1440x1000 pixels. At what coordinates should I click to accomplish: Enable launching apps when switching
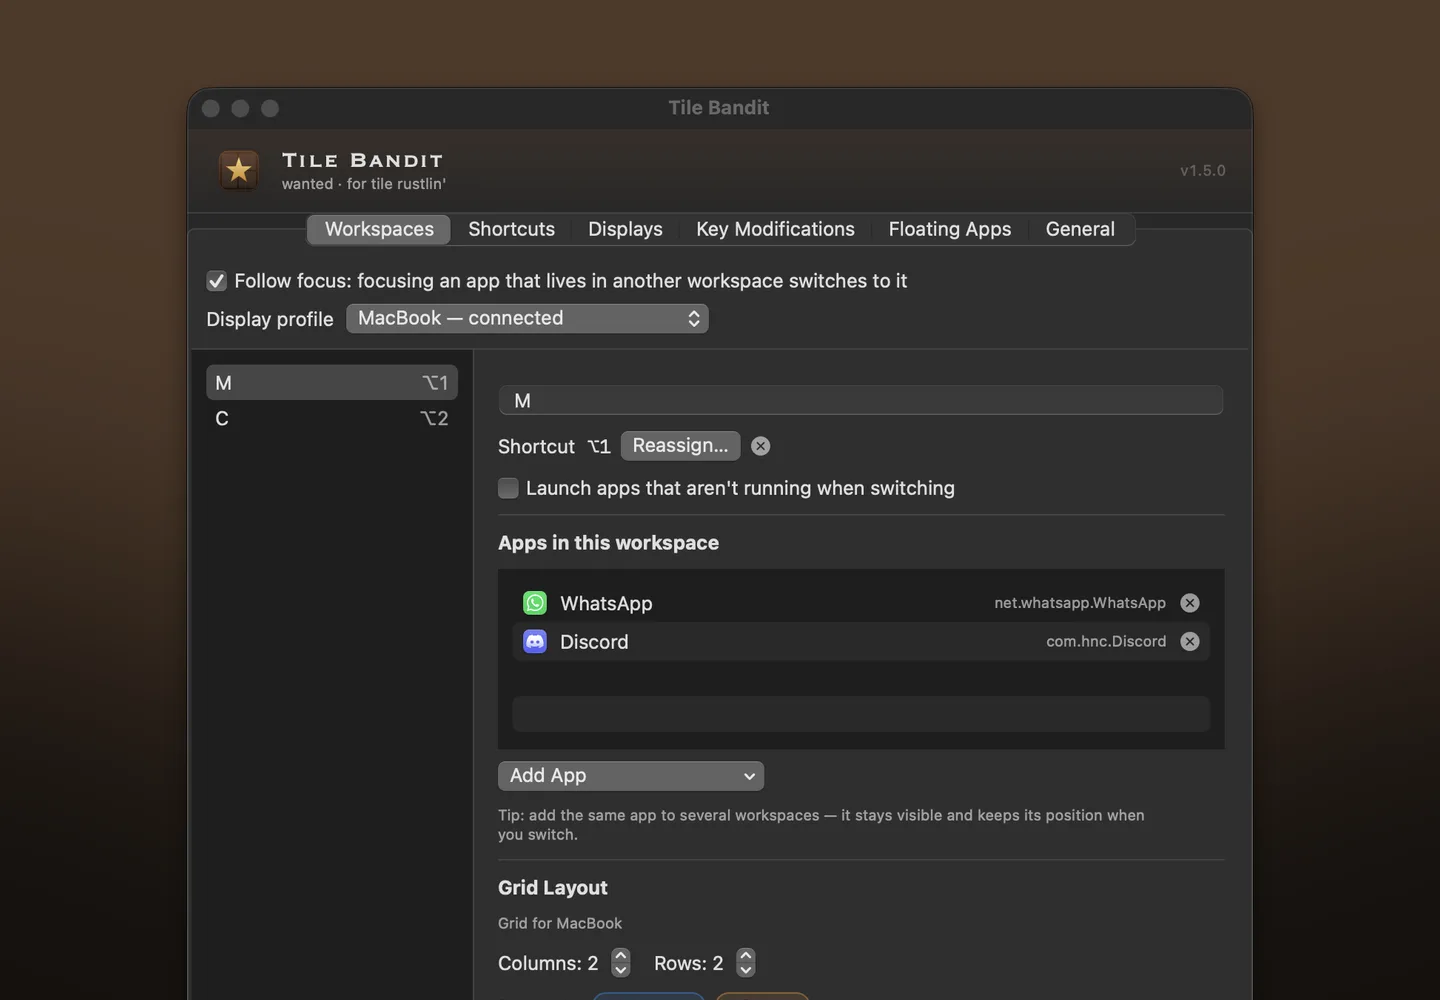pos(508,488)
